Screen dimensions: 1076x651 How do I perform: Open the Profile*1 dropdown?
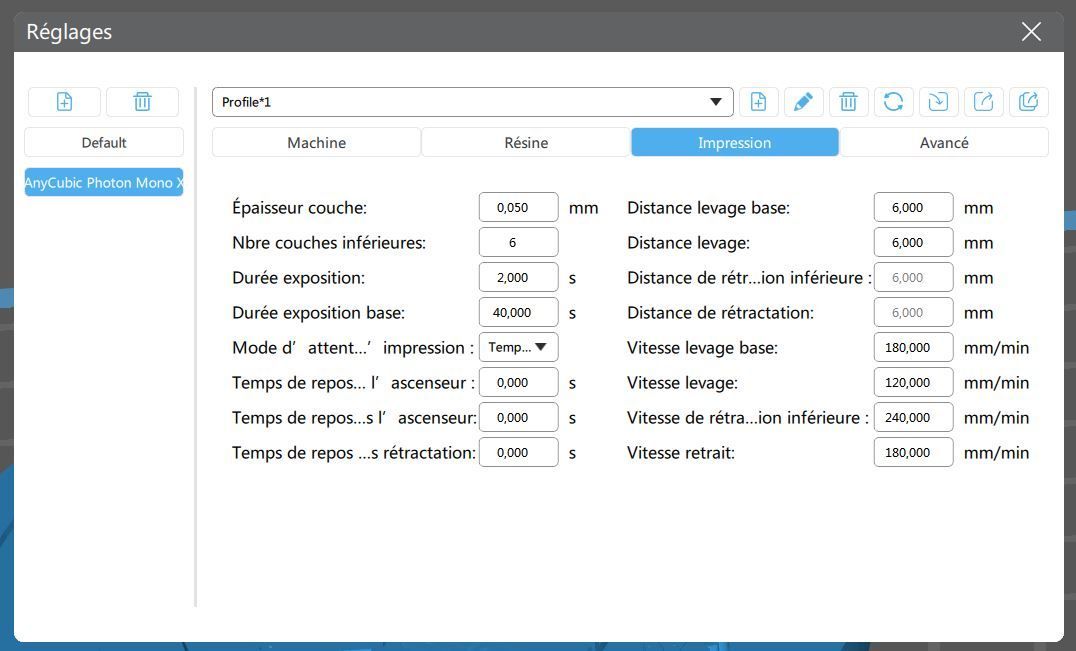473,102
